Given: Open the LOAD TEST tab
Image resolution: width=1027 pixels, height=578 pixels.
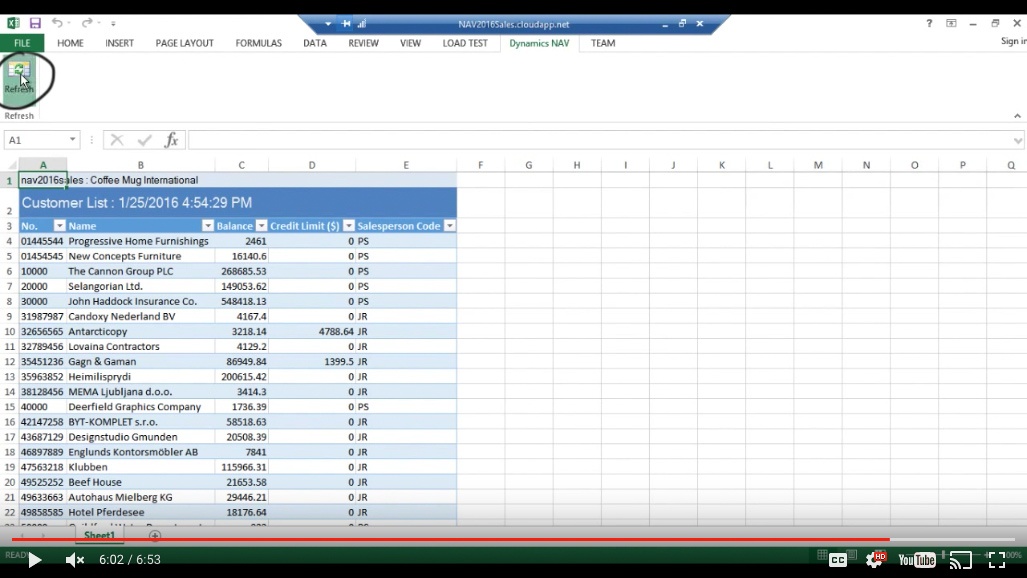Looking at the screenshot, I should [465, 43].
